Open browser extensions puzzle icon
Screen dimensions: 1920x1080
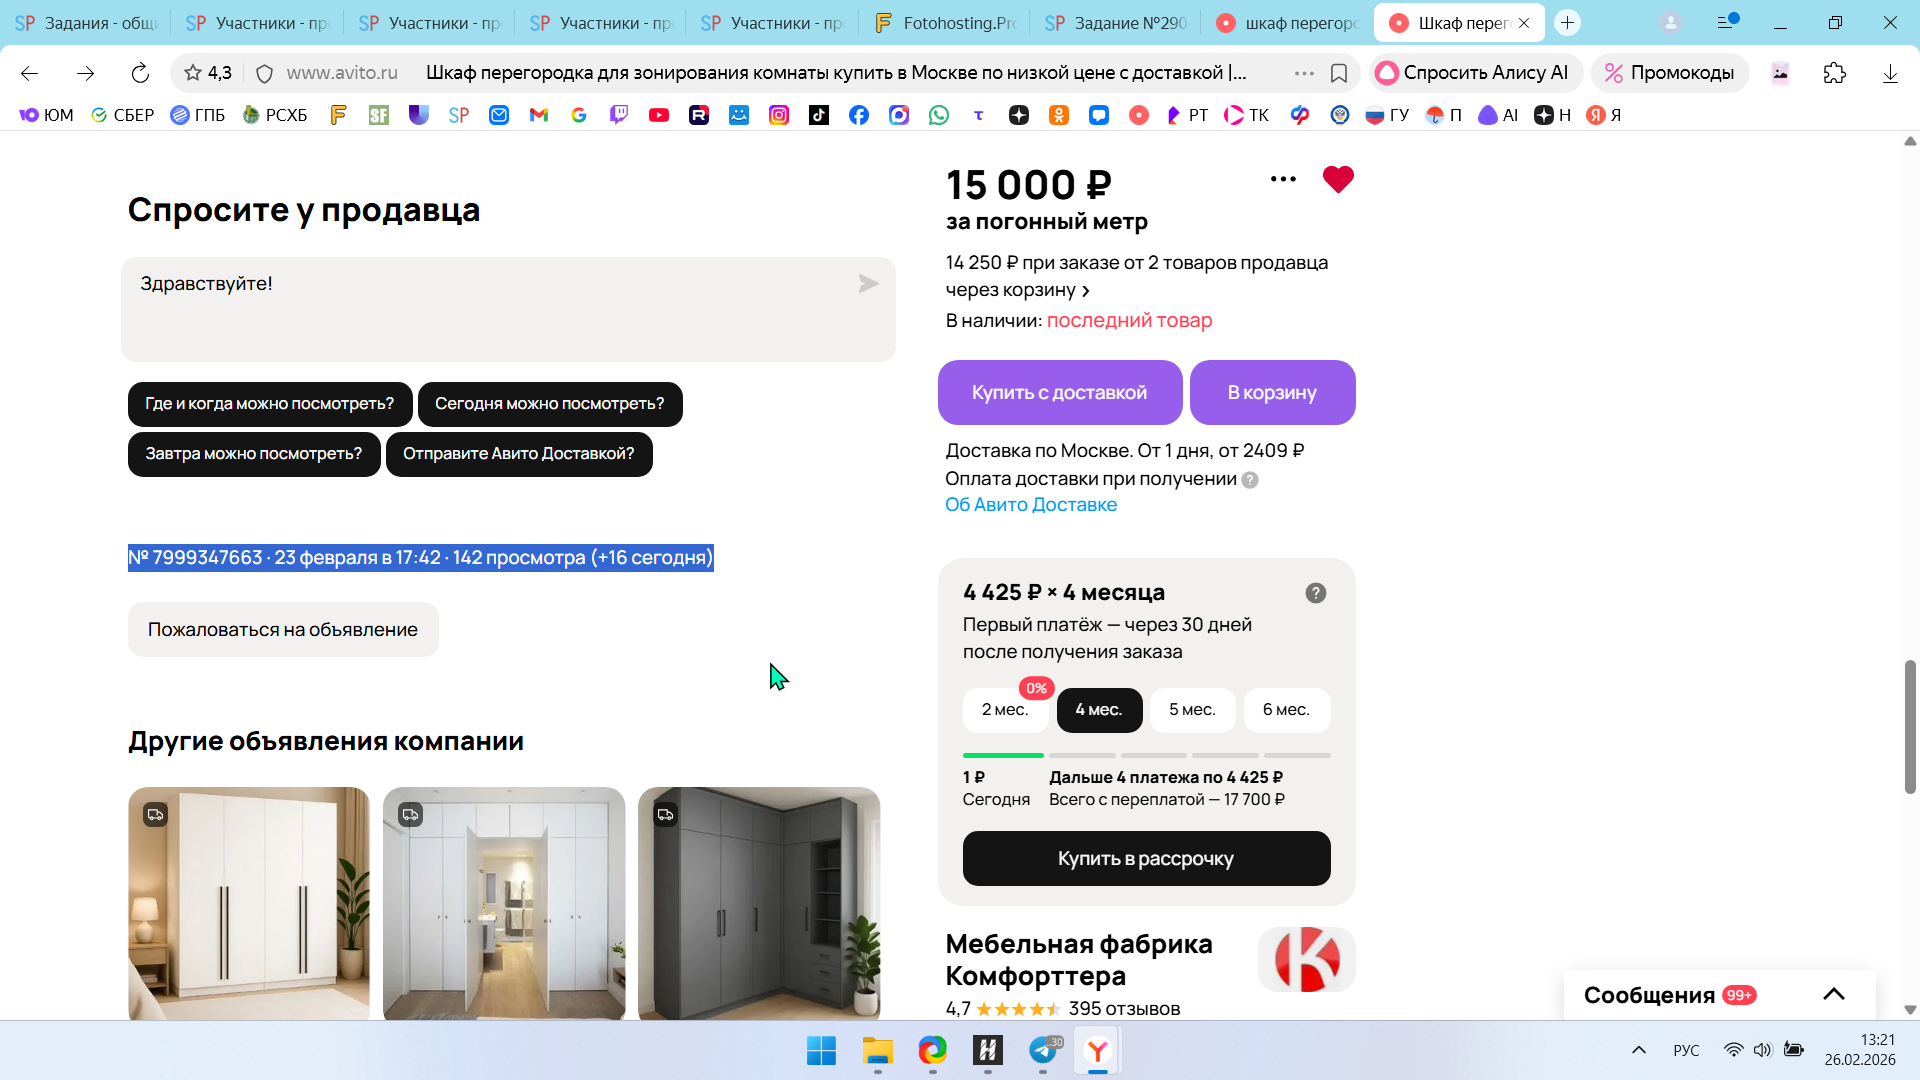(x=1834, y=73)
